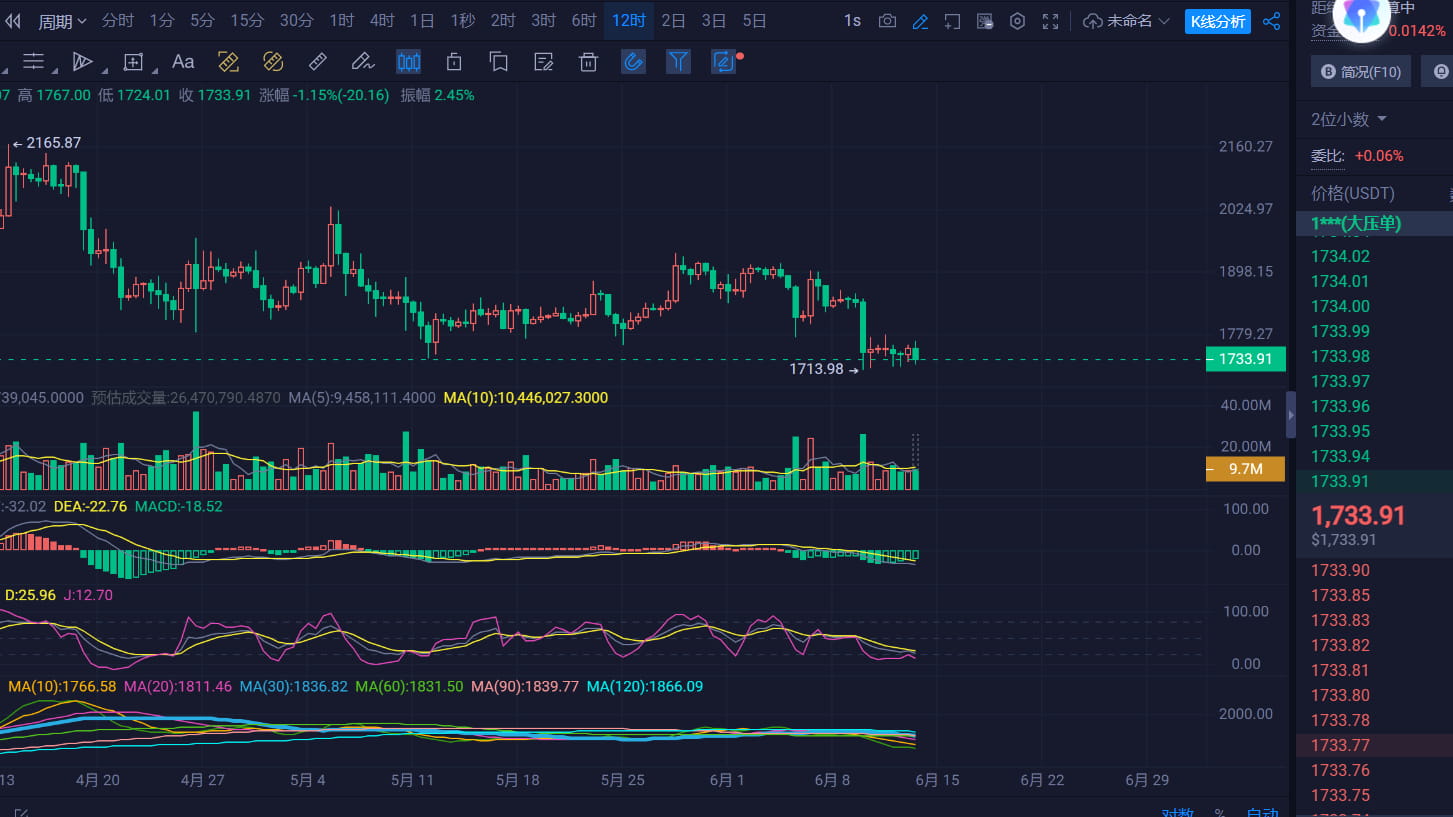Click the orange 9.7M volume label
The width and height of the screenshot is (1453, 817).
tap(1245, 468)
